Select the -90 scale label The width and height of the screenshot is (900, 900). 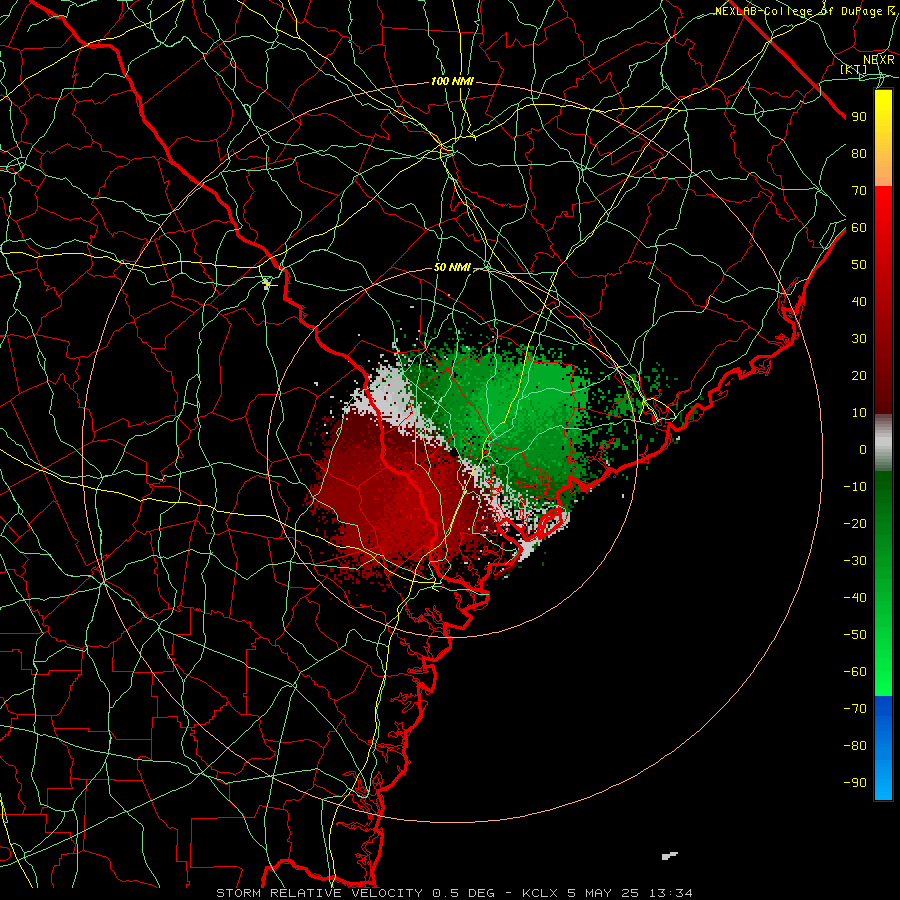[855, 783]
